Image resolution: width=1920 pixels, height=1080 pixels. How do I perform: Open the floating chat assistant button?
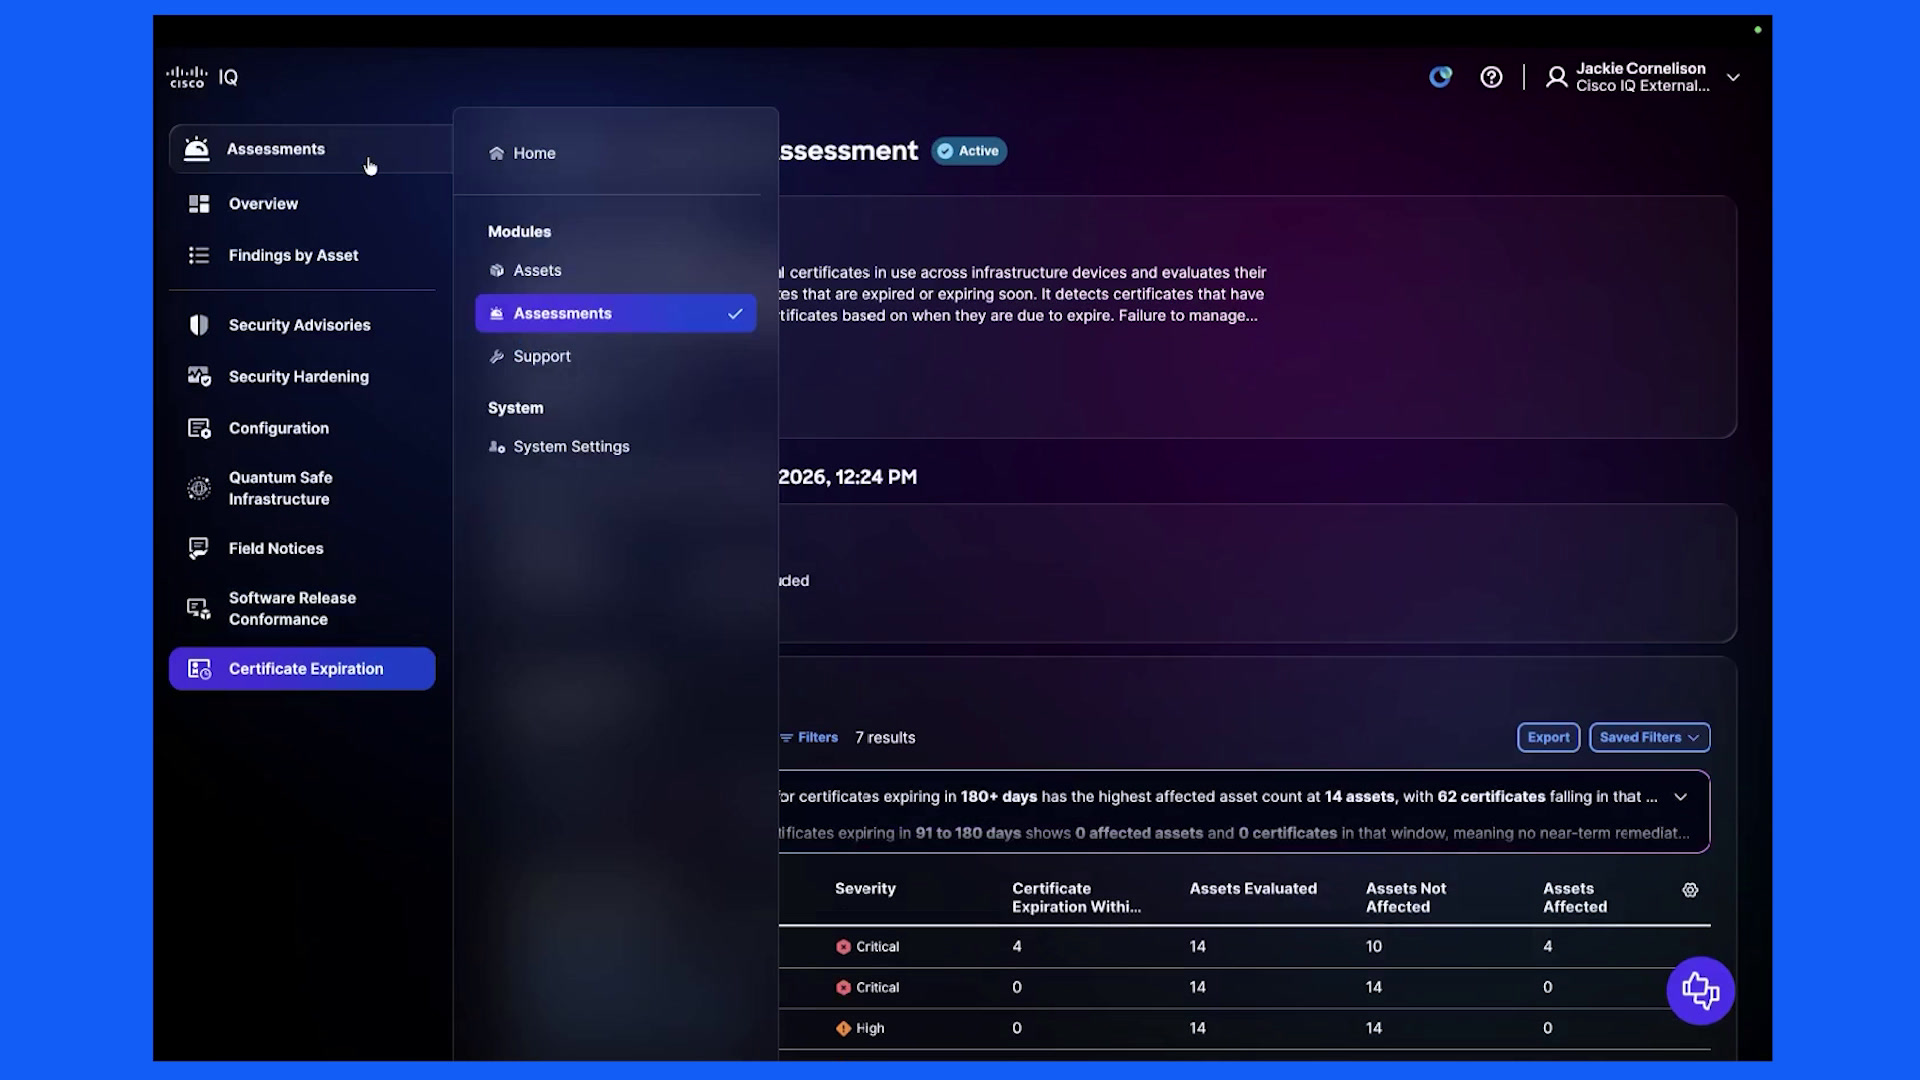[1700, 991]
